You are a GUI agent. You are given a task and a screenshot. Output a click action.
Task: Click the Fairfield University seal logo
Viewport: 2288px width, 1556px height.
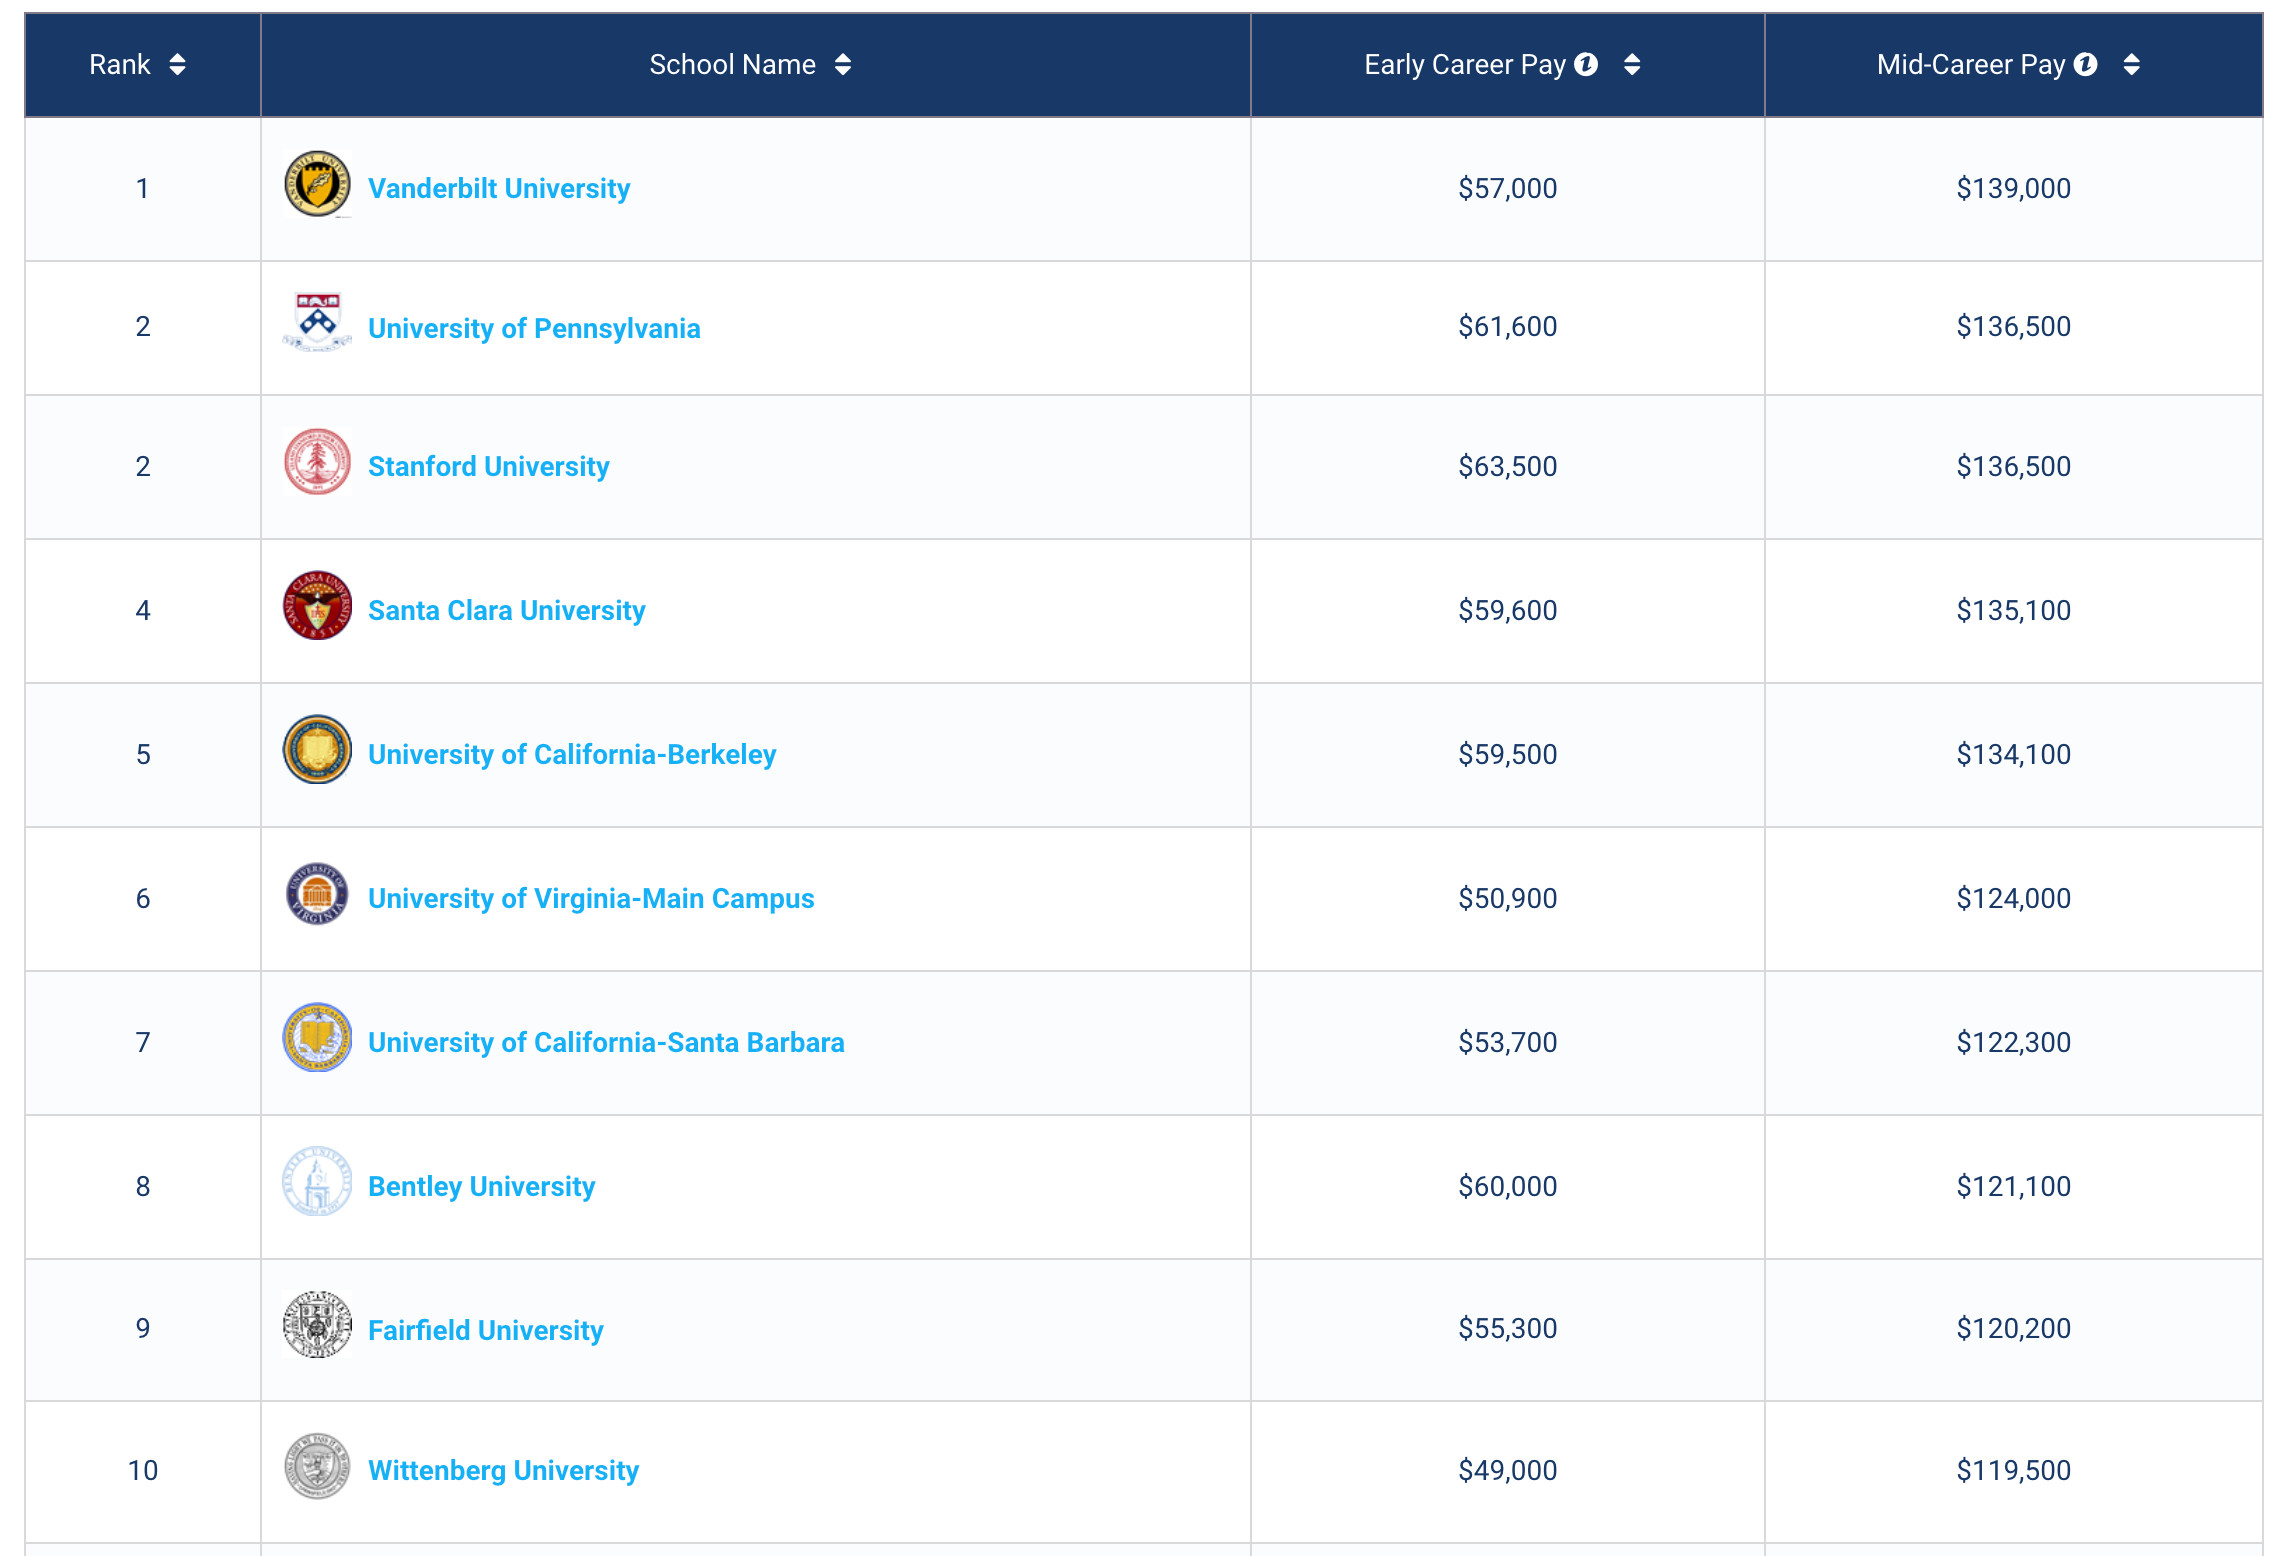coord(317,1325)
